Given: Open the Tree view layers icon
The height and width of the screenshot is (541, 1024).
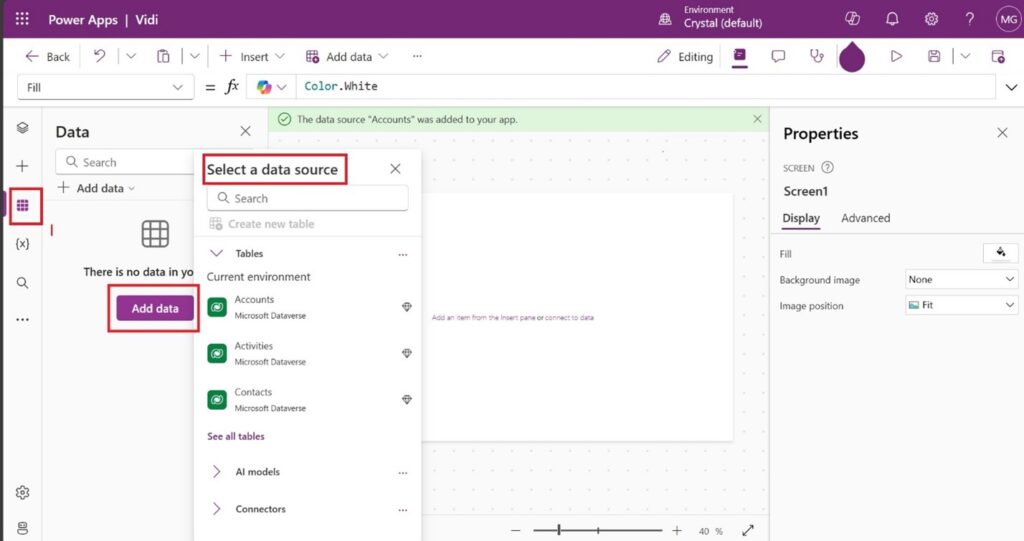Looking at the screenshot, I should coord(22,128).
